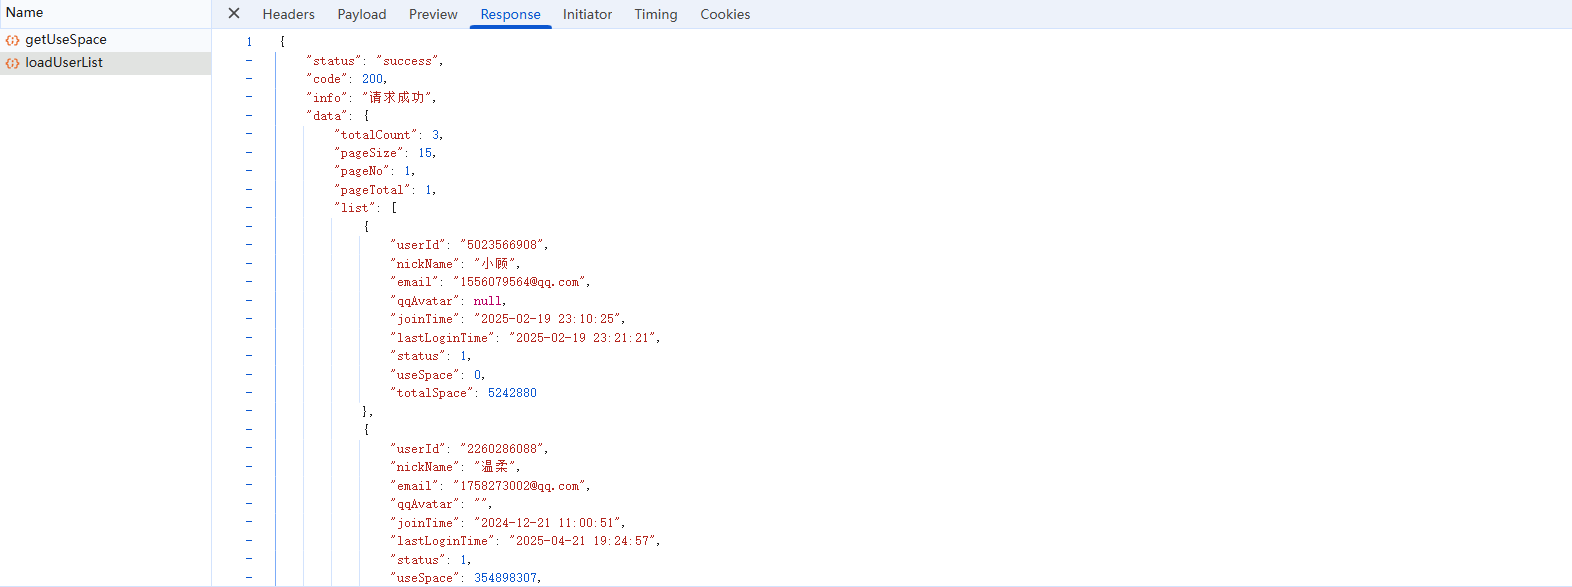Collapse the "data" object fold marker

[249, 116]
